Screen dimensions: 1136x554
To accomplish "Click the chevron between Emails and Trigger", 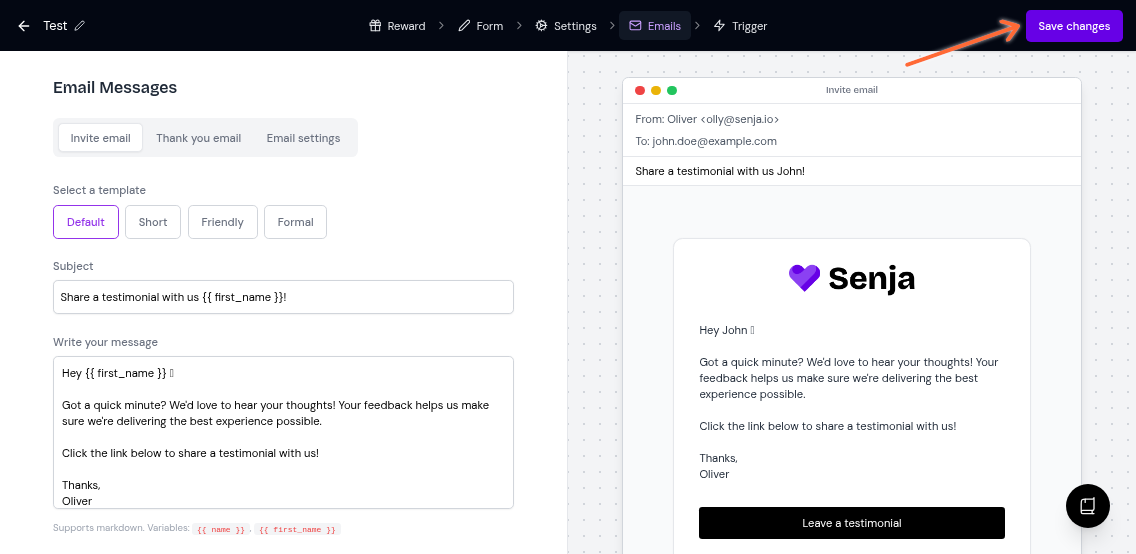I will [698, 26].
